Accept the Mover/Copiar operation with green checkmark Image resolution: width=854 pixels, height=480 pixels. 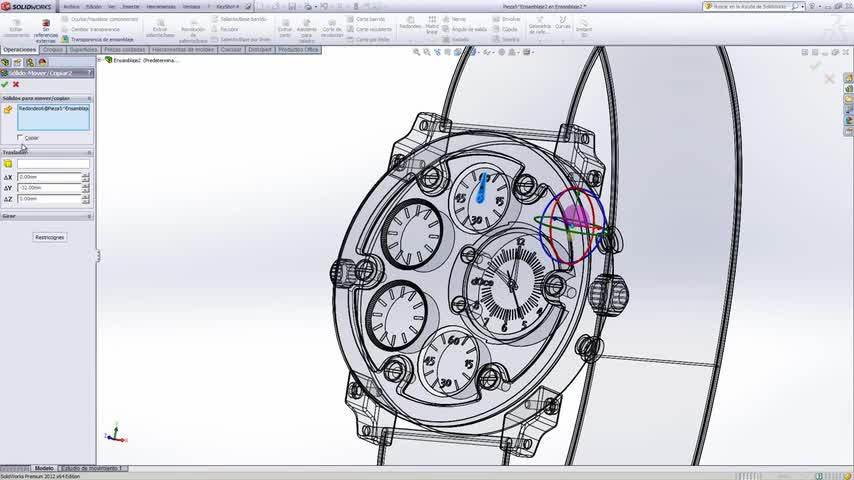click(x=5, y=84)
